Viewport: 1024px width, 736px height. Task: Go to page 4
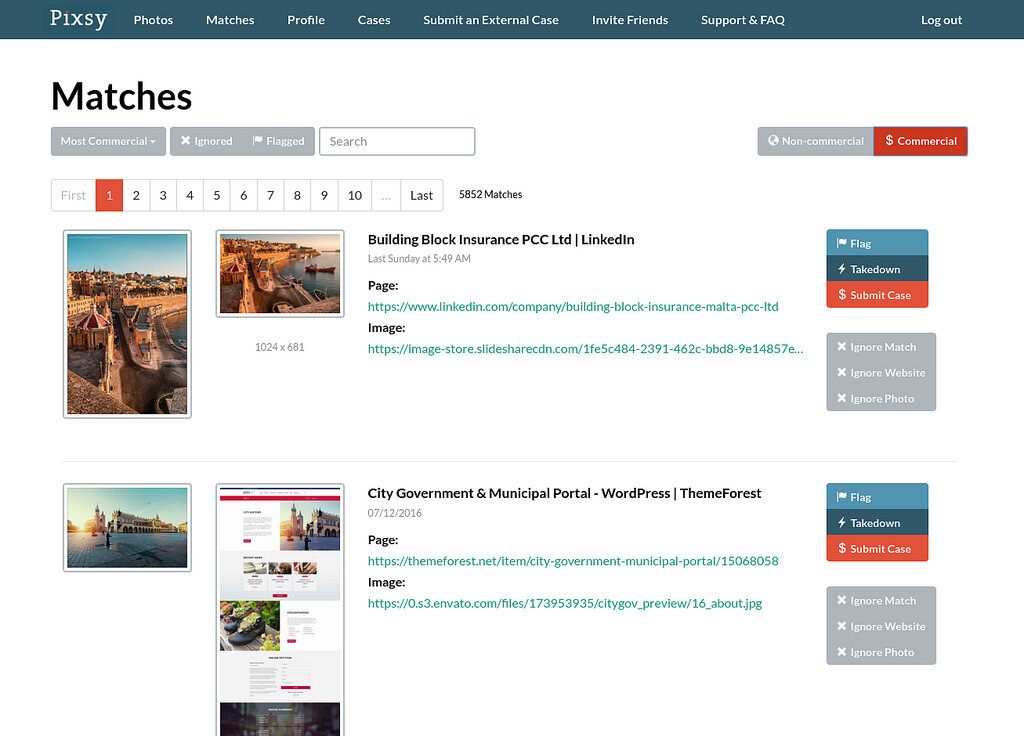189,195
